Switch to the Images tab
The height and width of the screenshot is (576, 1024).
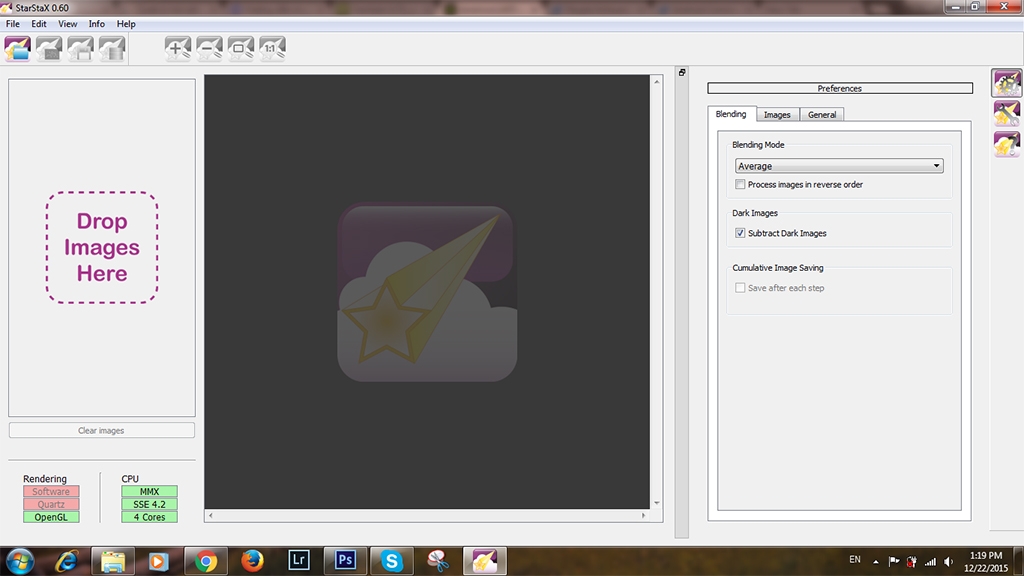777,114
